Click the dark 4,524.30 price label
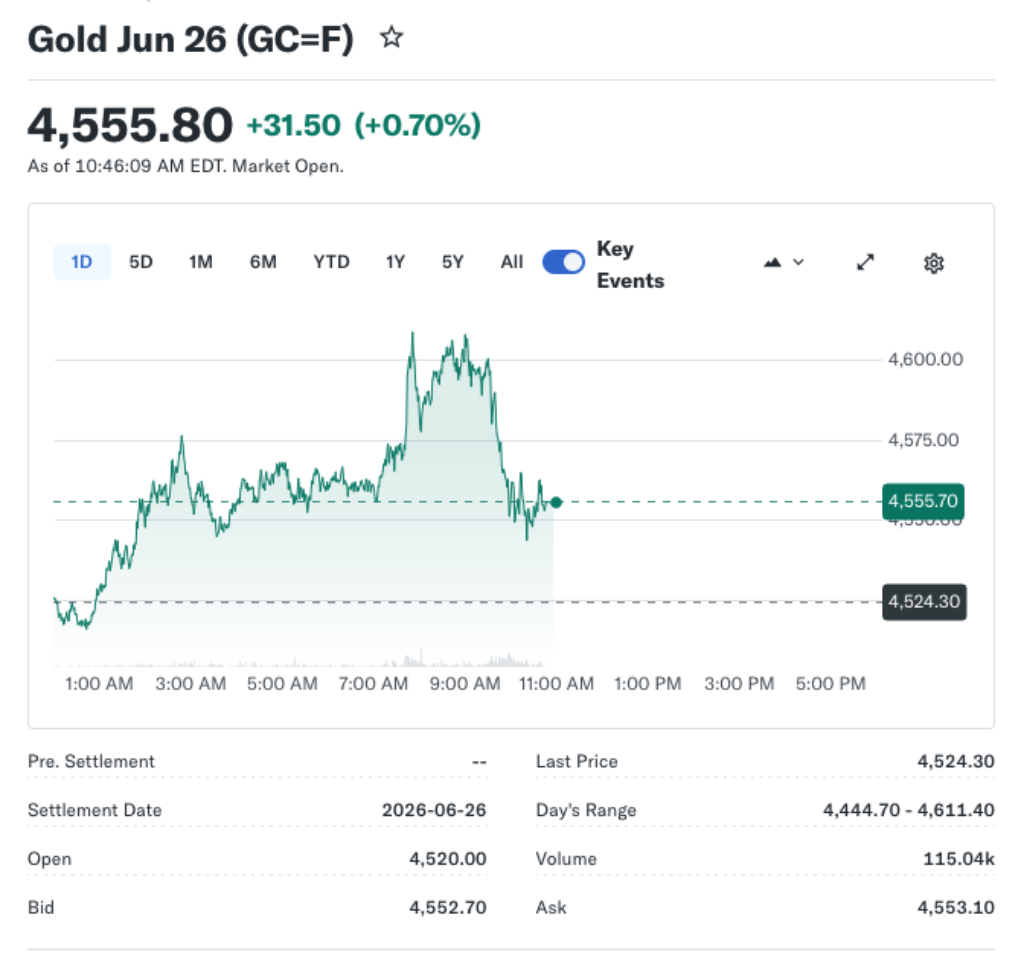 [x=922, y=602]
